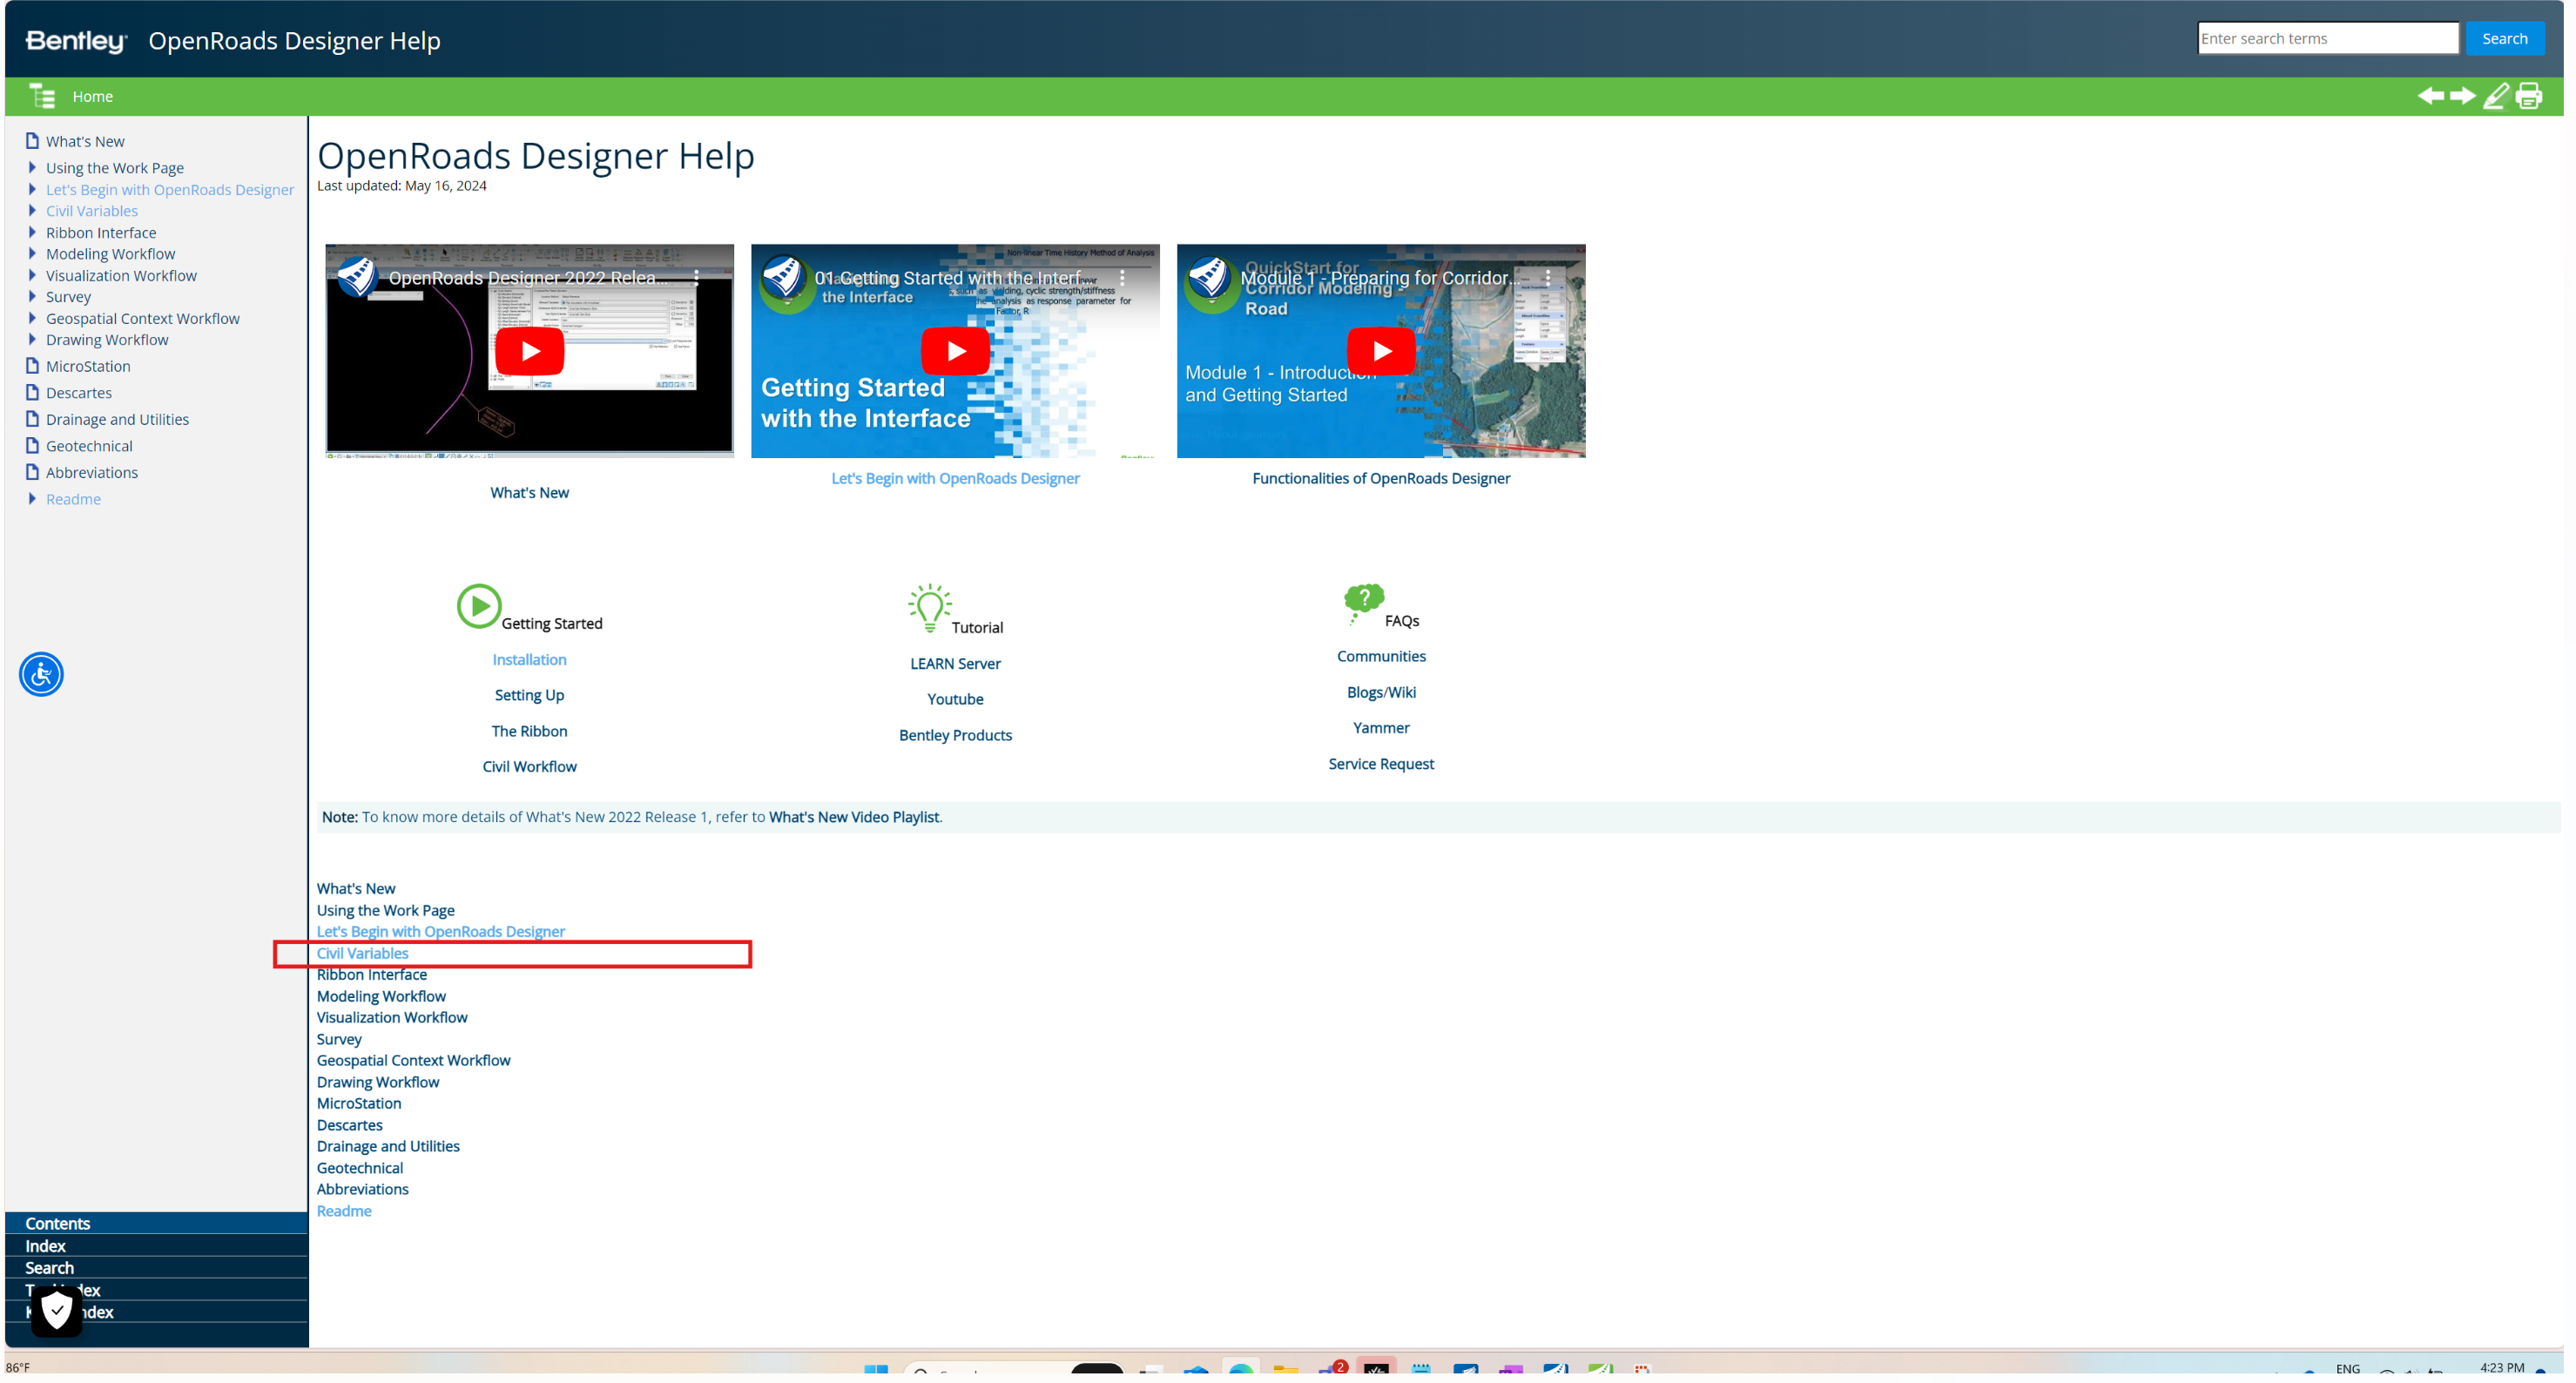This screenshot has height=1383, width=2576.
Task: Click the Descartes page icon in sidebar
Action: click(32, 393)
